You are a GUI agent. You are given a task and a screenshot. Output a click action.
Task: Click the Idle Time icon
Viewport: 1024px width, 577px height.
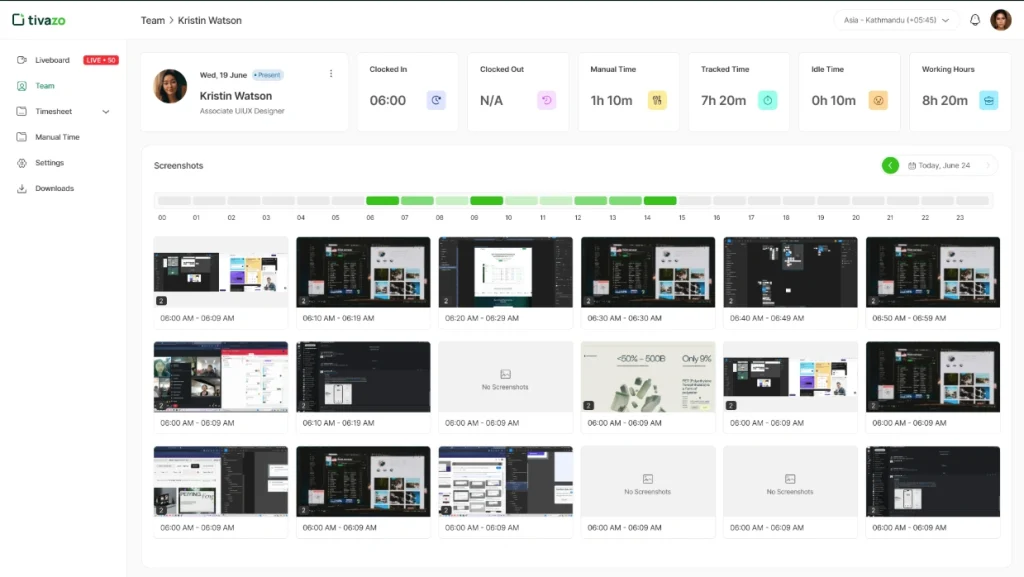pyautogui.click(x=878, y=100)
